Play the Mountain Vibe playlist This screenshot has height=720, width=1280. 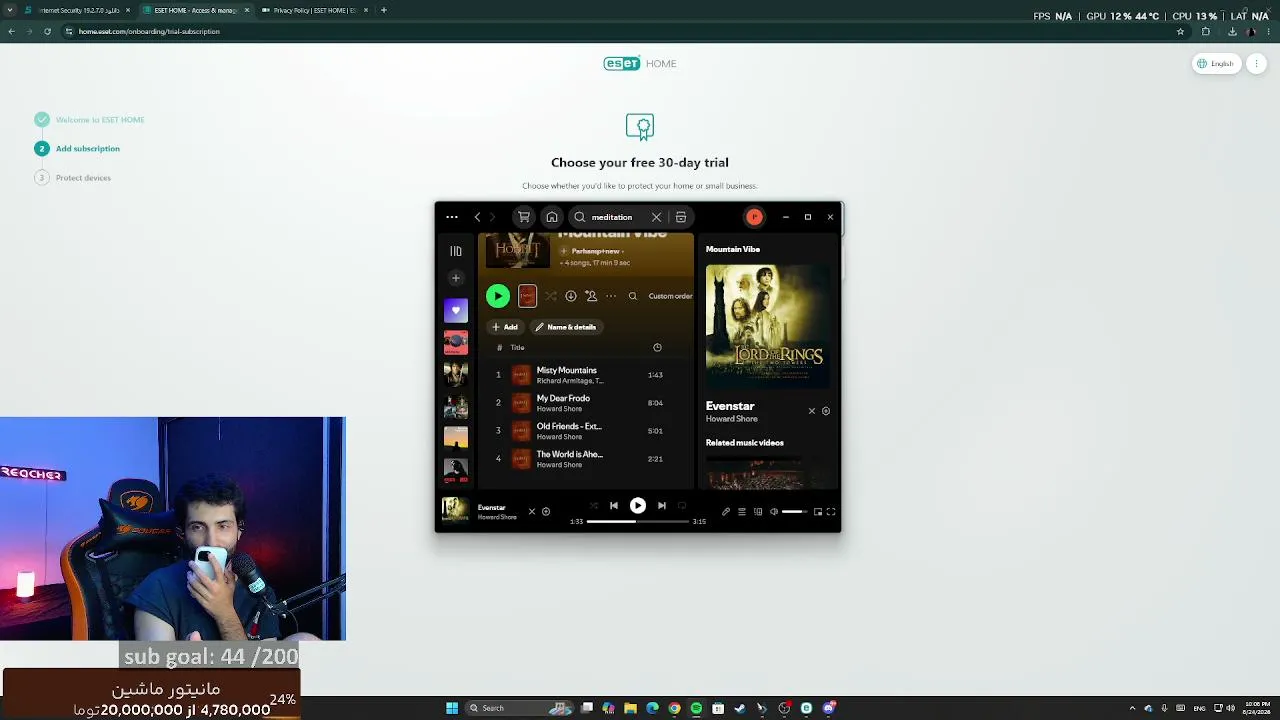pyautogui.click(x=498, y=296)
